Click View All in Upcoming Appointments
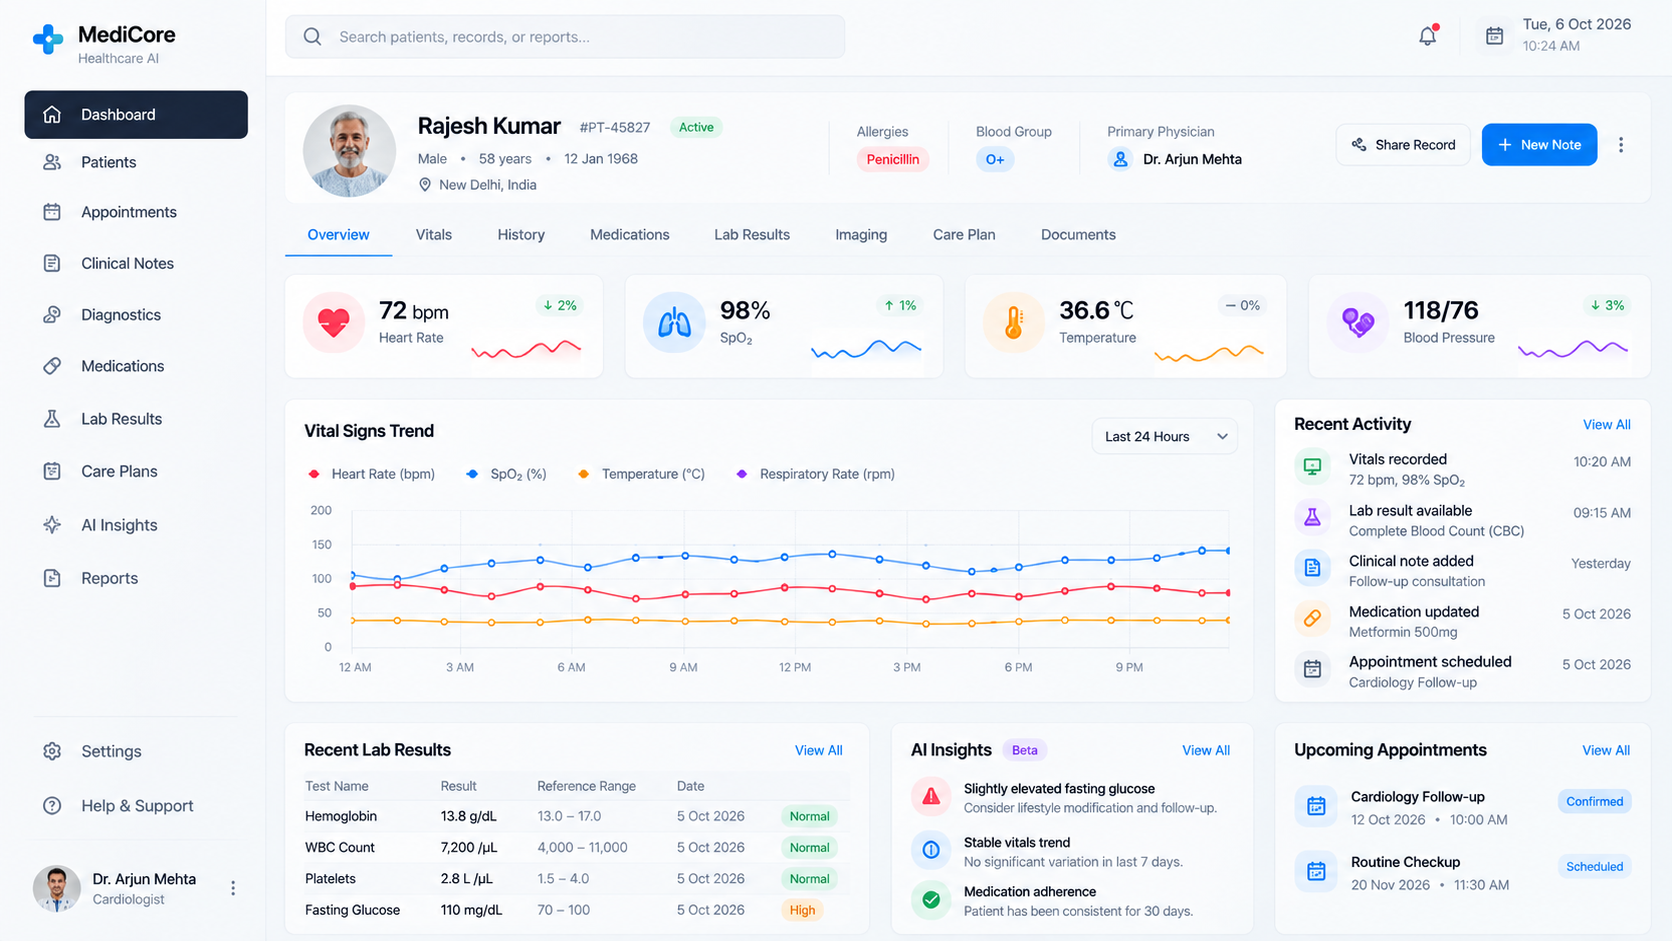This screenshot has width=1672, height=941. pos(1606,751)
